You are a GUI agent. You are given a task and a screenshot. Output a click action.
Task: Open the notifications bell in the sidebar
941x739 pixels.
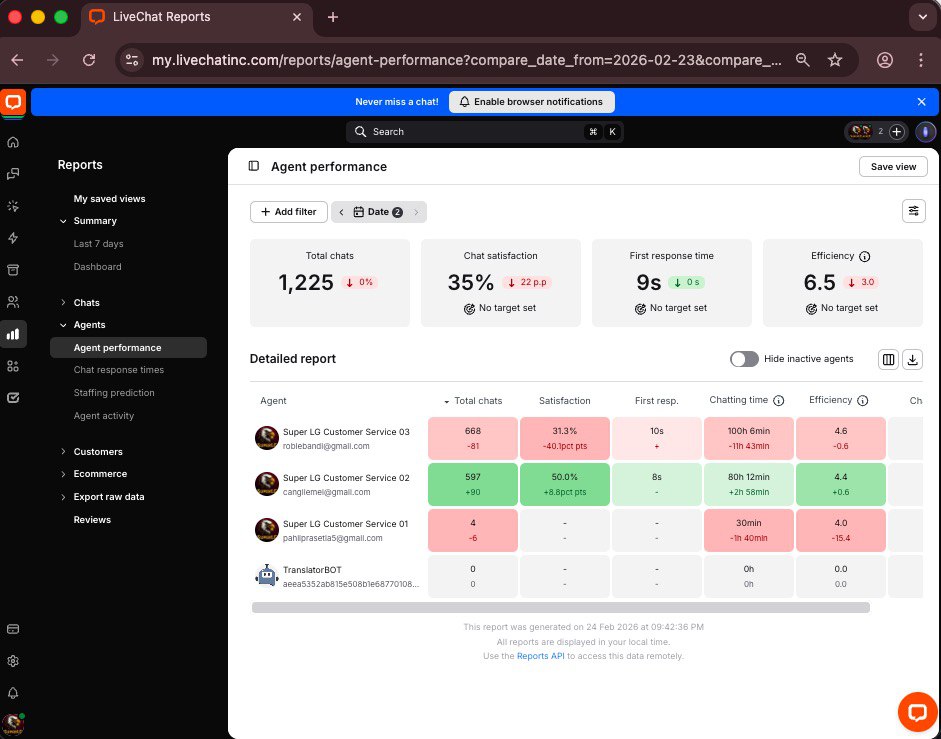click(13, 693)
